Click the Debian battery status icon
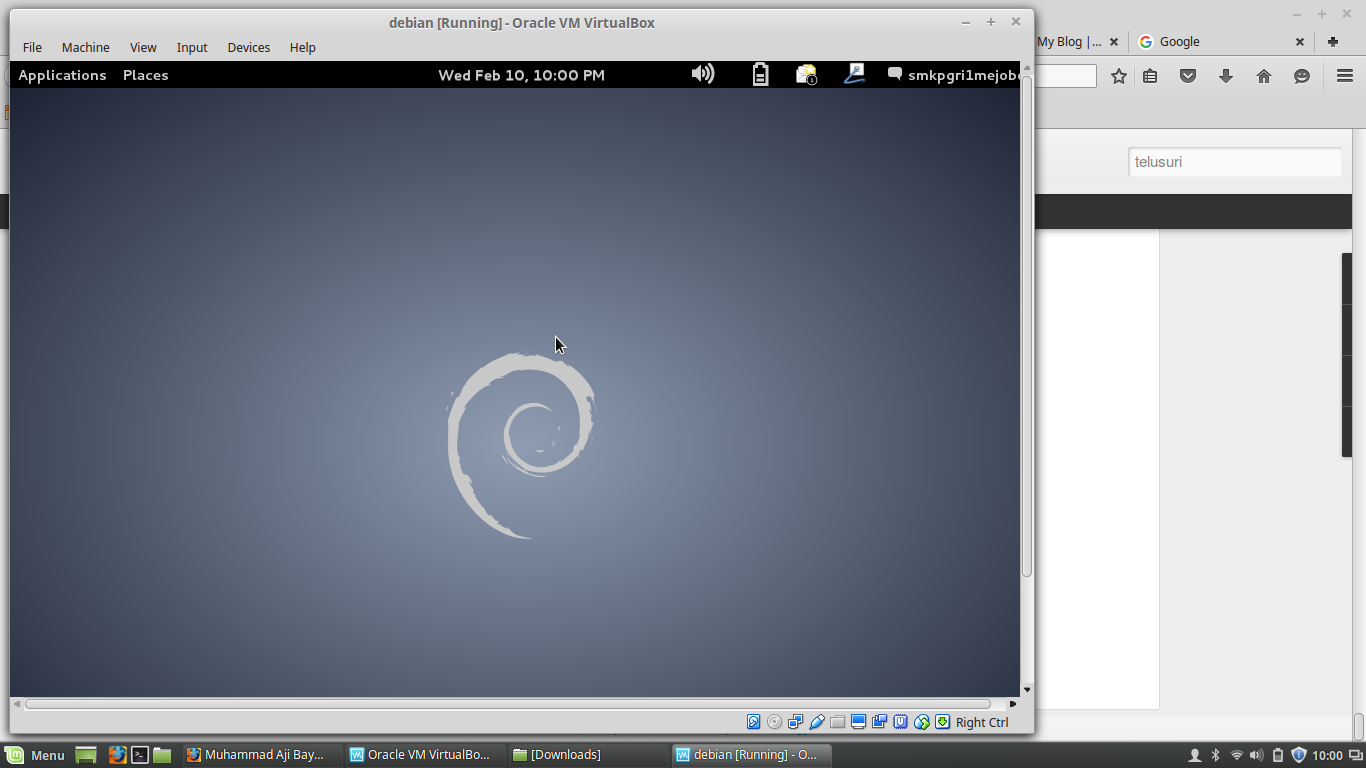 coord(760,74)
